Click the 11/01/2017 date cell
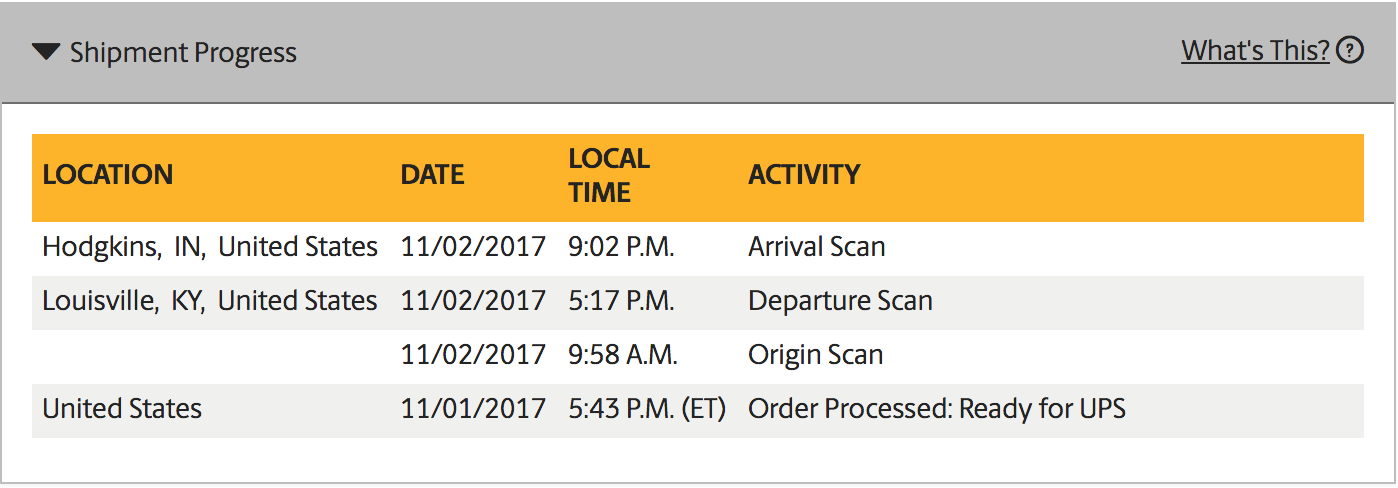The height and width of the screenshot is (488, 1398). pyautogui.click(x=473, y=409)
